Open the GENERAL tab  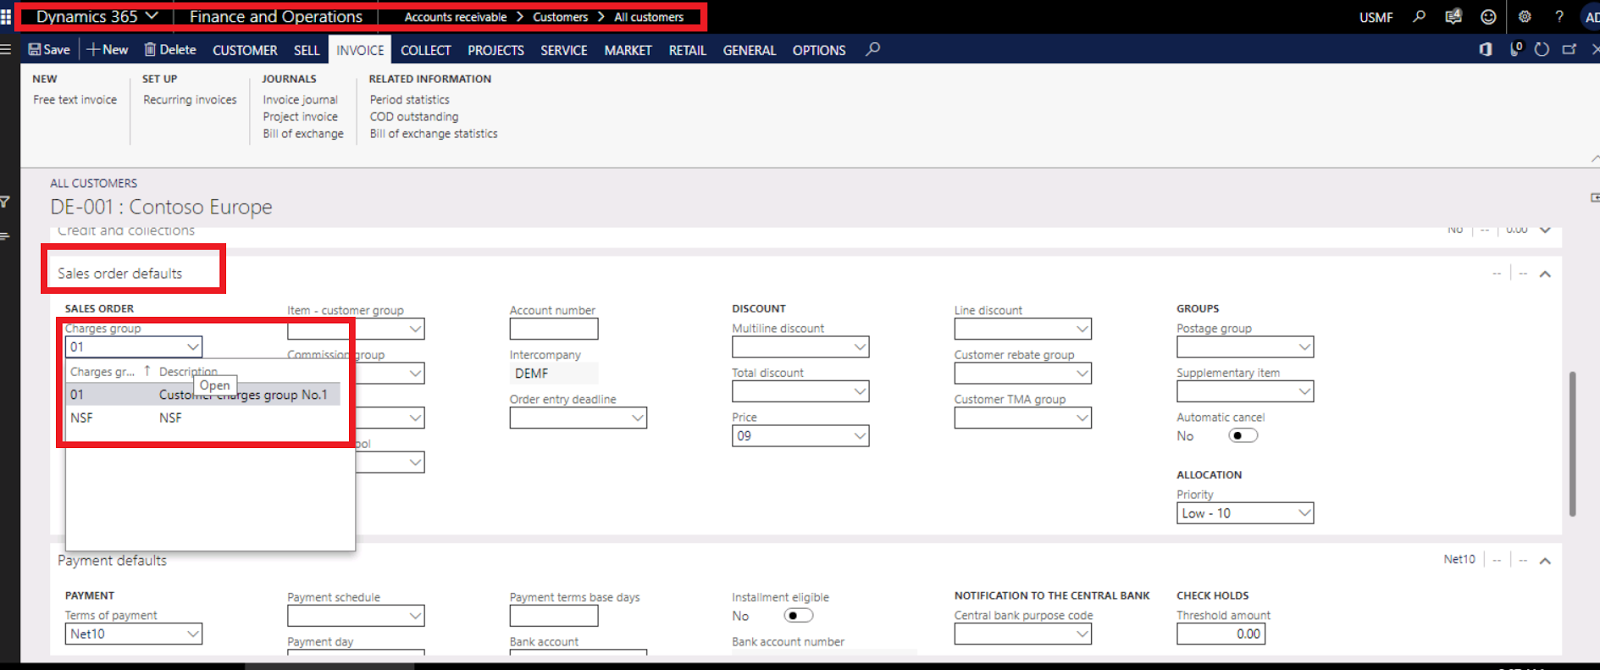pyautogui.click(x=750, y=50)
